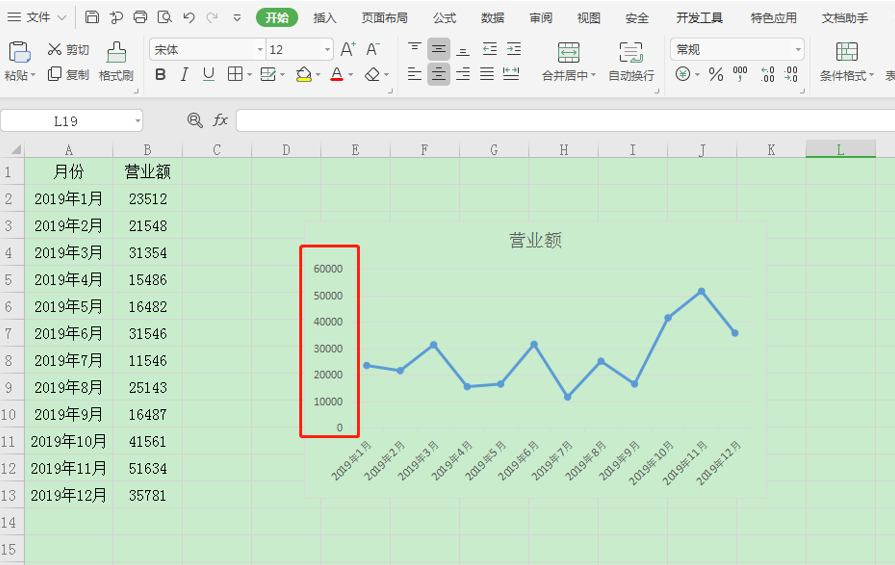895x565 pixels.
Task: Increase decimal places
Action: 767,74
